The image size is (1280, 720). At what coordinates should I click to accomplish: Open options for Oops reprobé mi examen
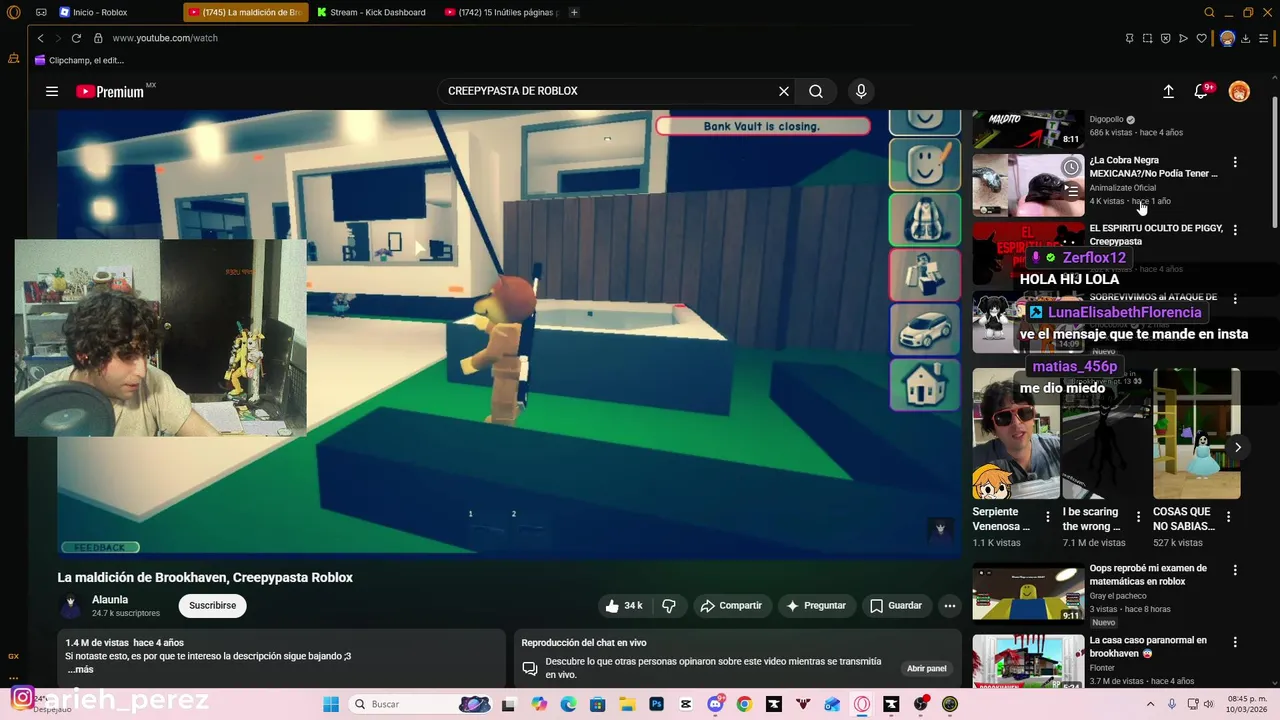pyautogui.click(x=1235, y=570)
